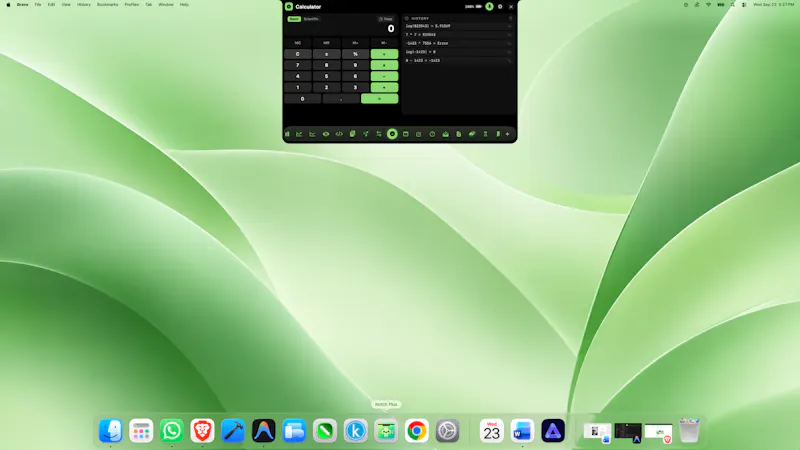Open the File menu
The image size is (800, 450).
(x=38, y=5)
